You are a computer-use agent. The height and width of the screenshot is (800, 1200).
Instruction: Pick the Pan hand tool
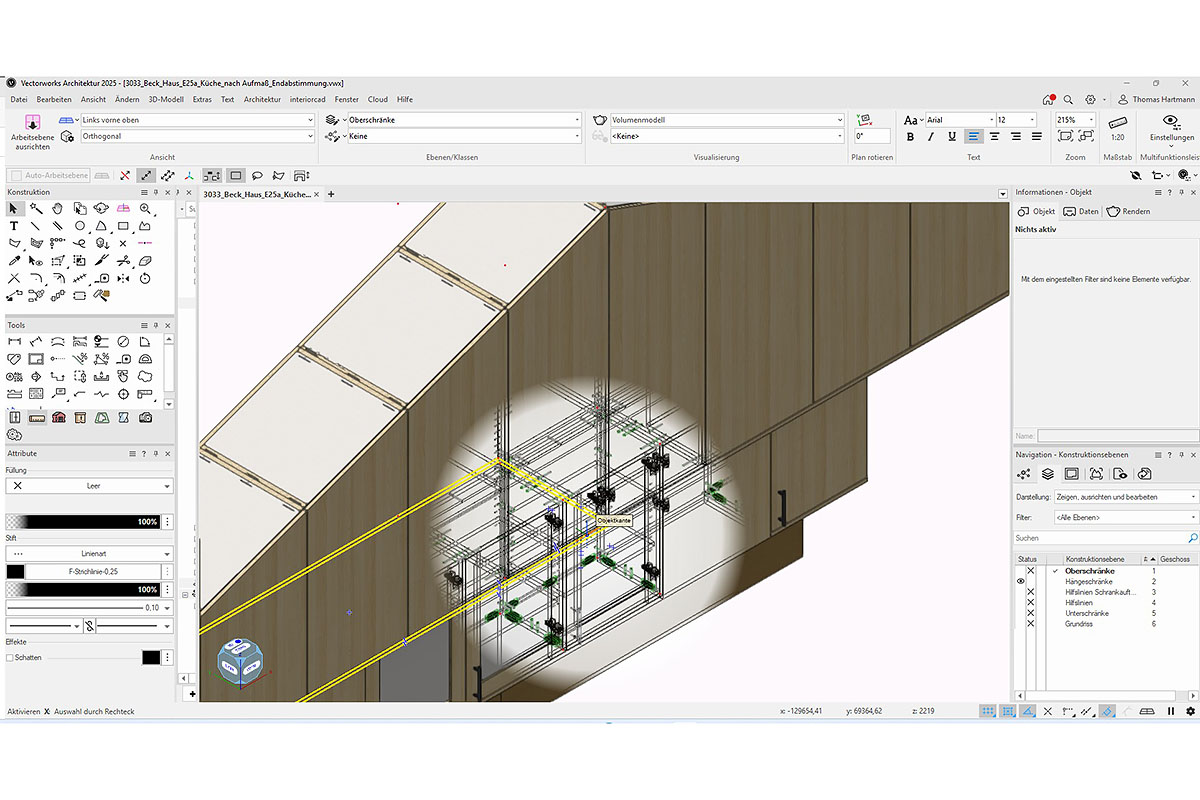pyautogui.click(x=58, y=208)
